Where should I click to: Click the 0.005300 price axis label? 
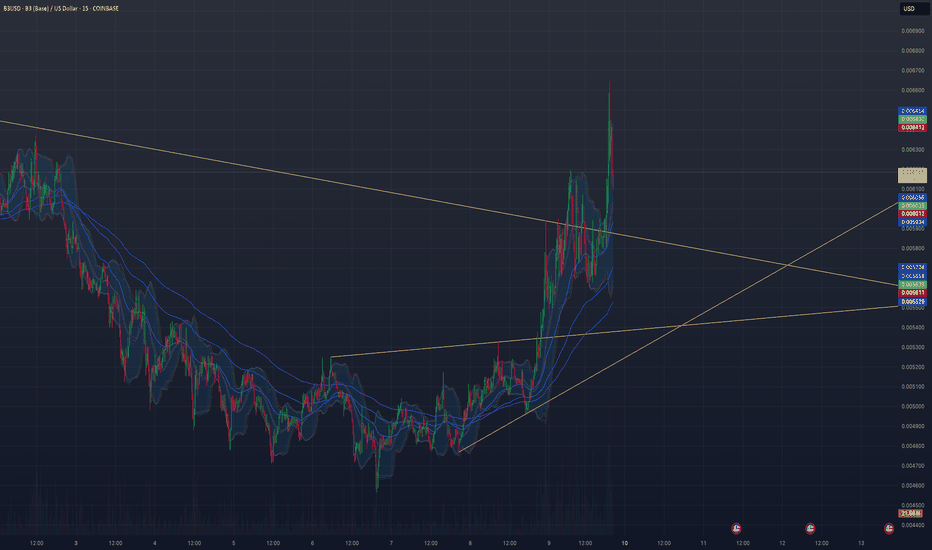pos(912,347)
